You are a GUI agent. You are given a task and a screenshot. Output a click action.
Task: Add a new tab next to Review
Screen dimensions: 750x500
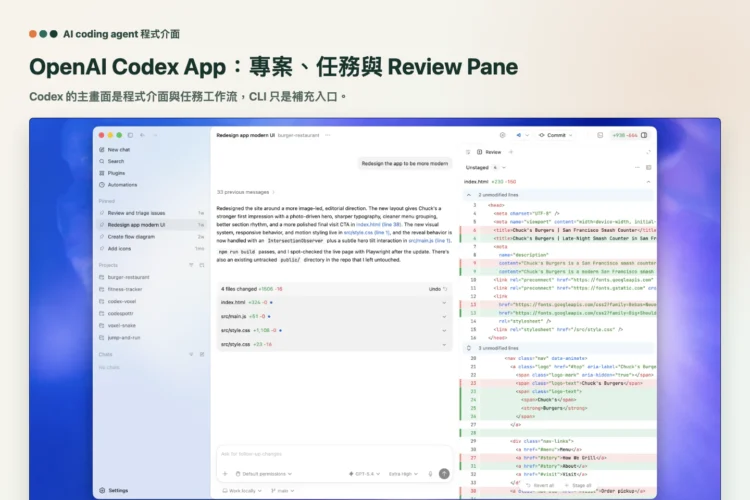[511, 152]
